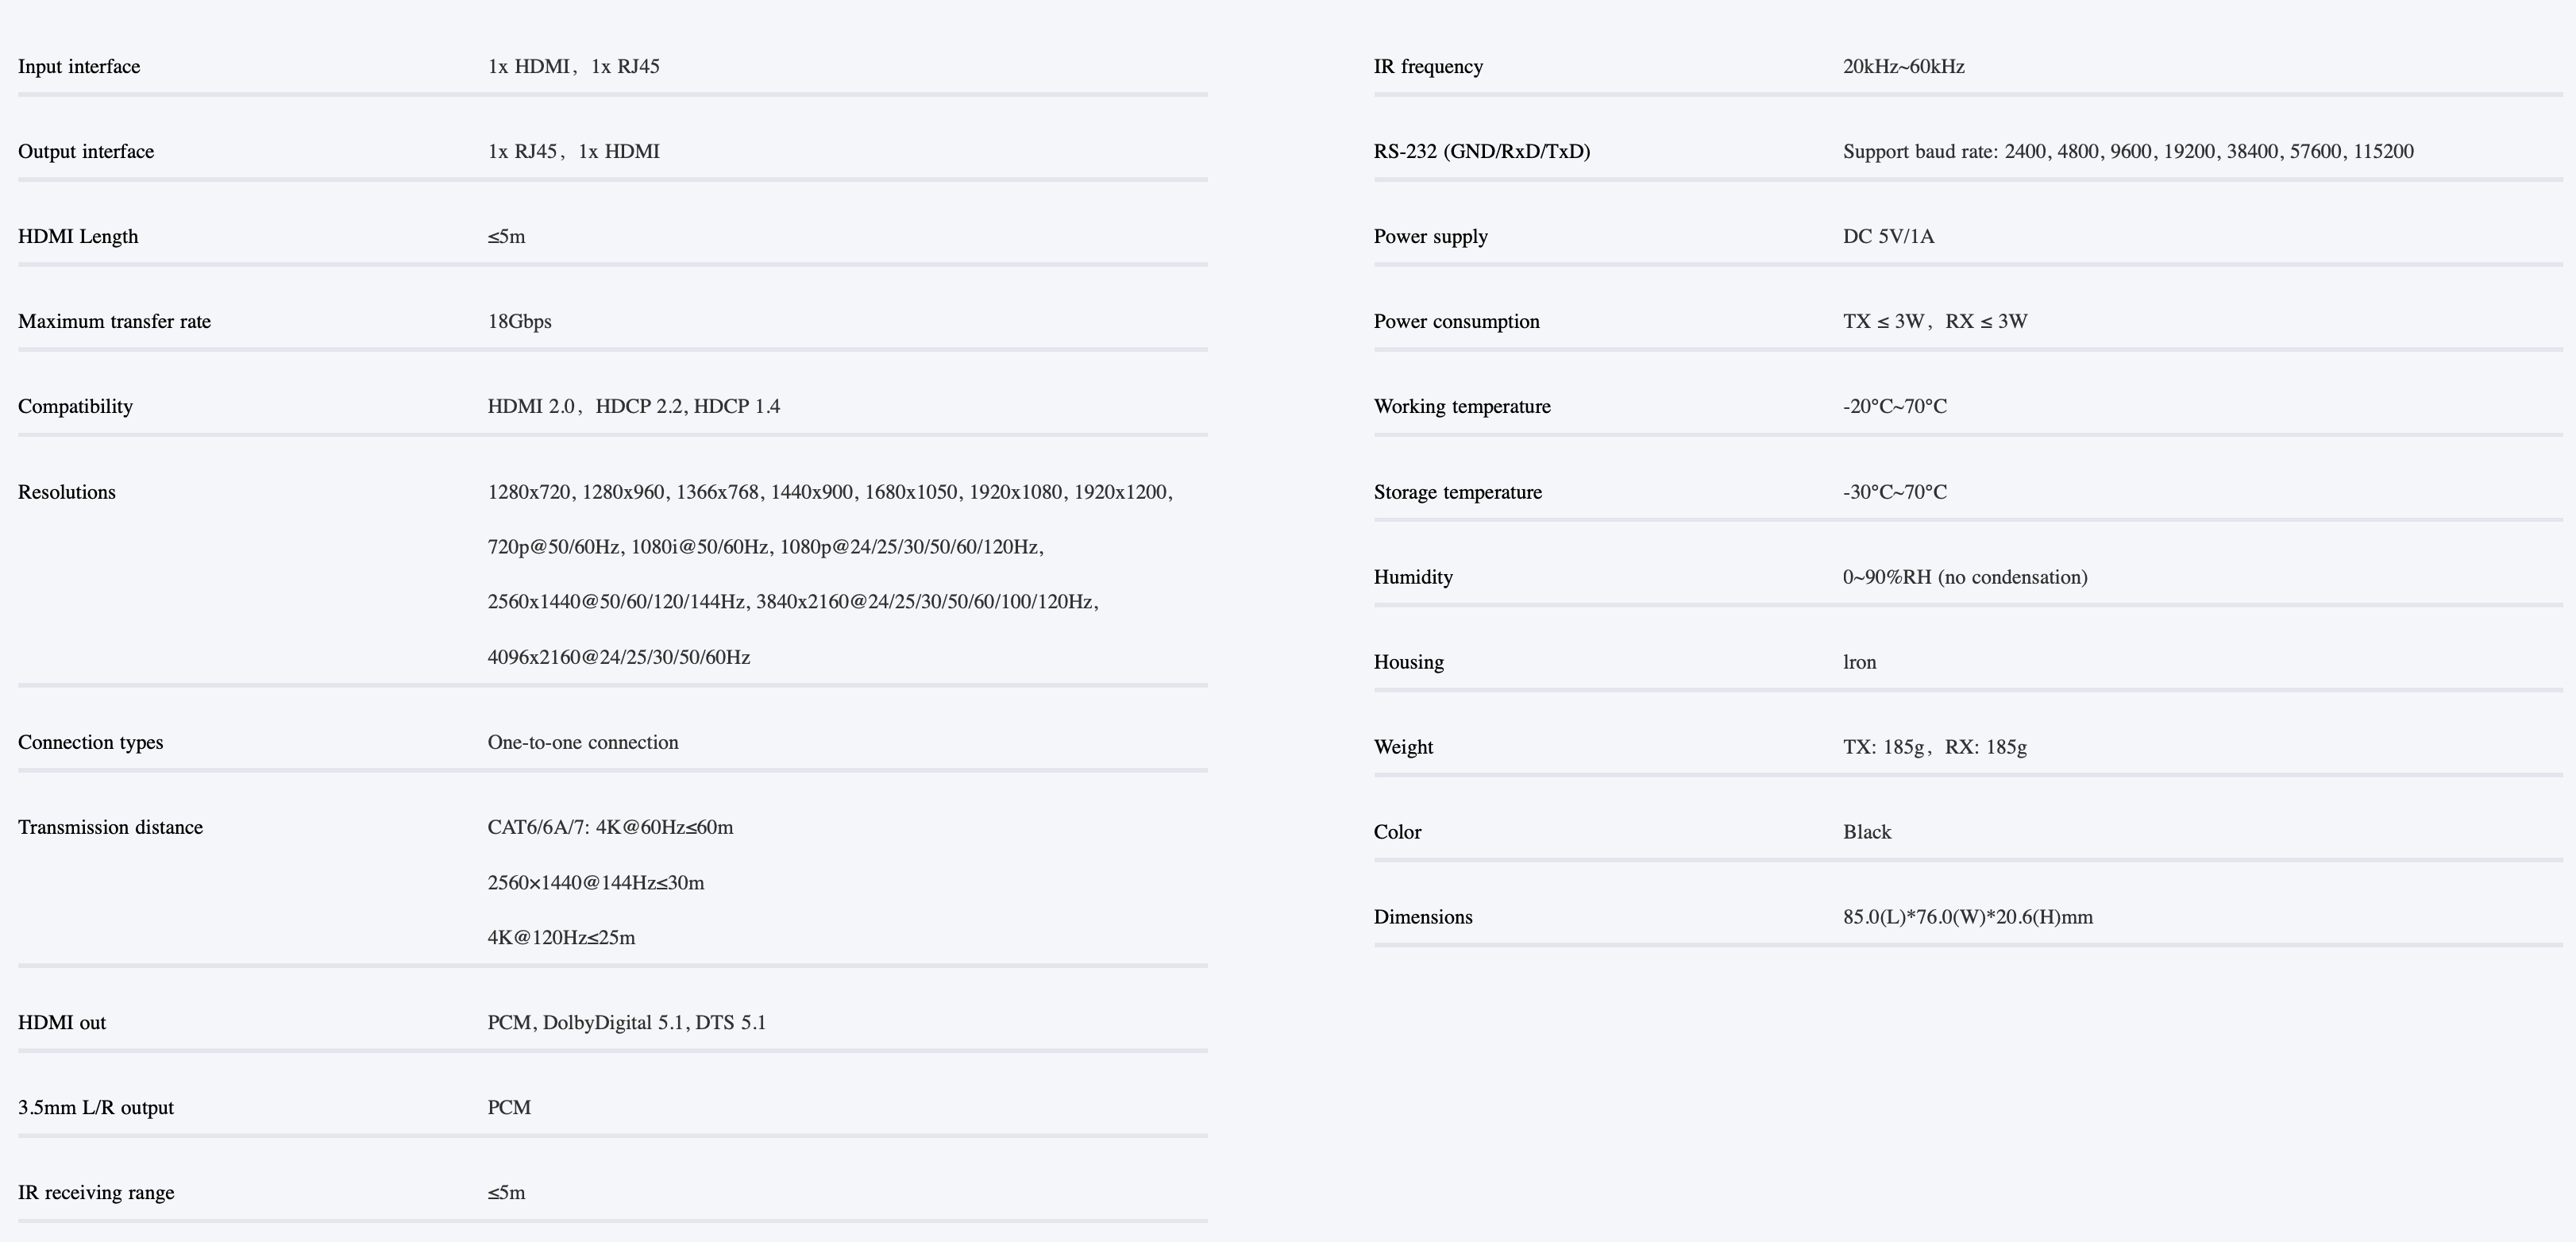Select the 0~90%RH humidity value
The height and width of the screenshot is (1242, 2576).
(1966, 577)
